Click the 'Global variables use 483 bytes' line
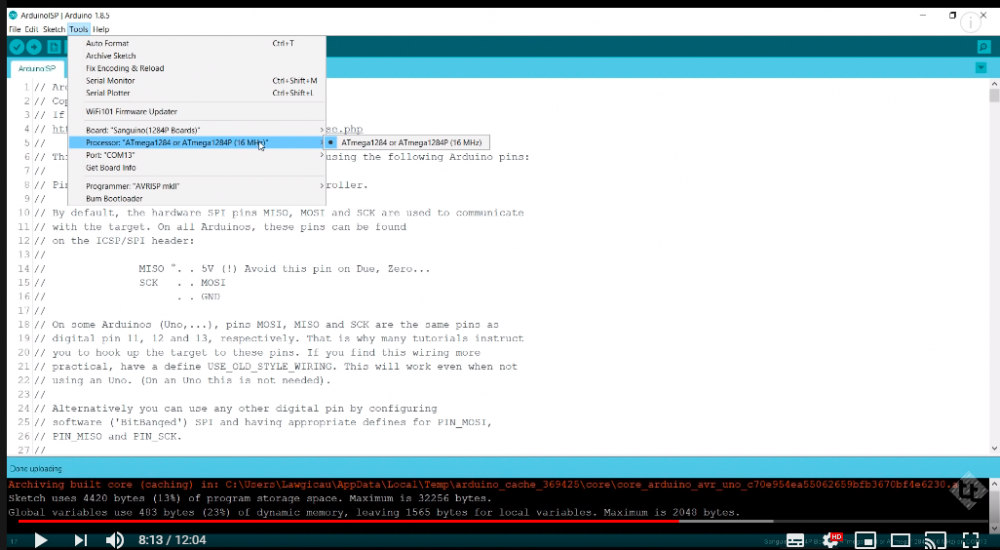The width and height of the screenshot is (1000, 550). 374,512
